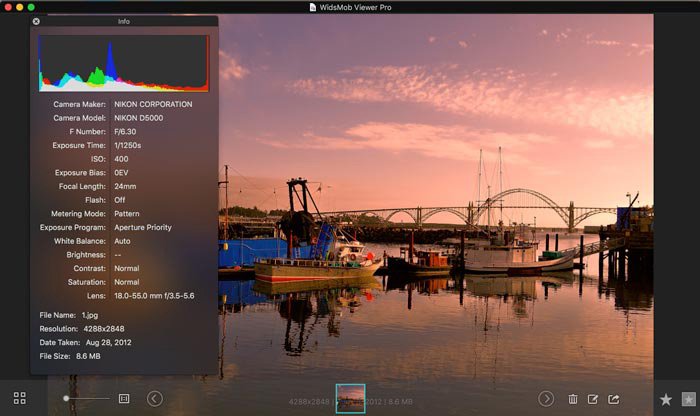700x416 pixels.
Task: Open the thumbnail grid view
Action: (20, 398)
